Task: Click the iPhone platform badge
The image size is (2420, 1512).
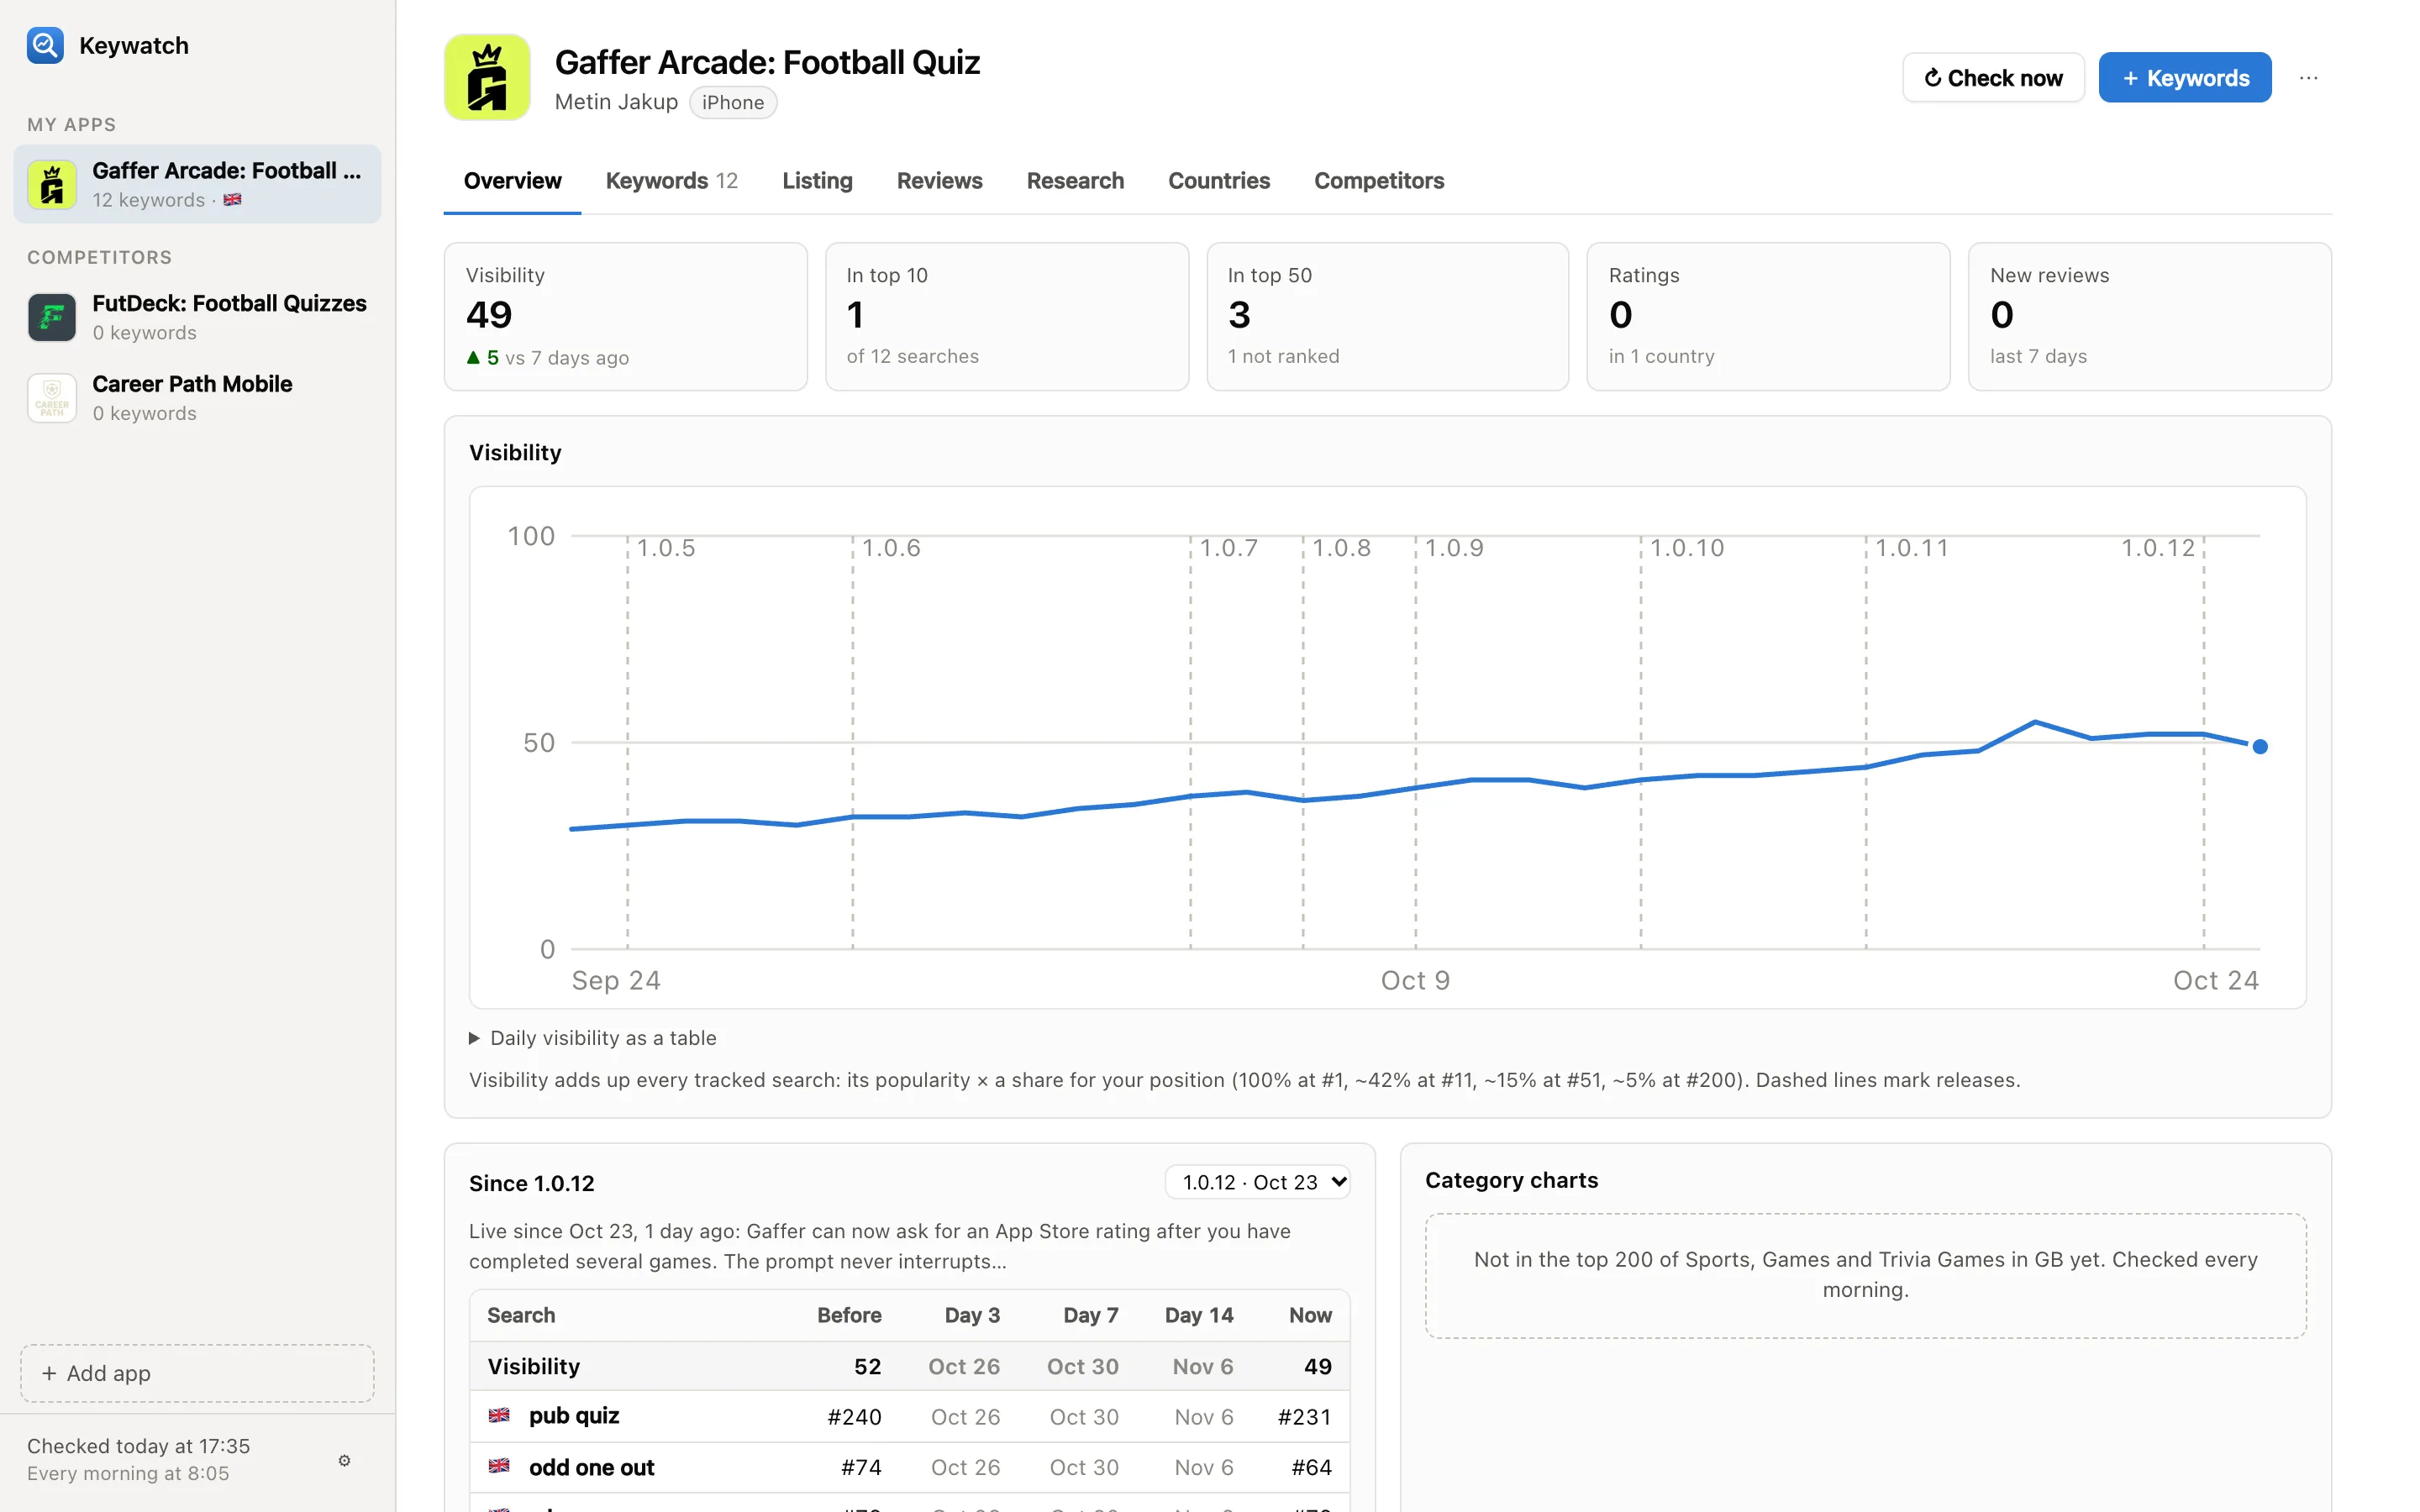Action: (x=733, y=102)
